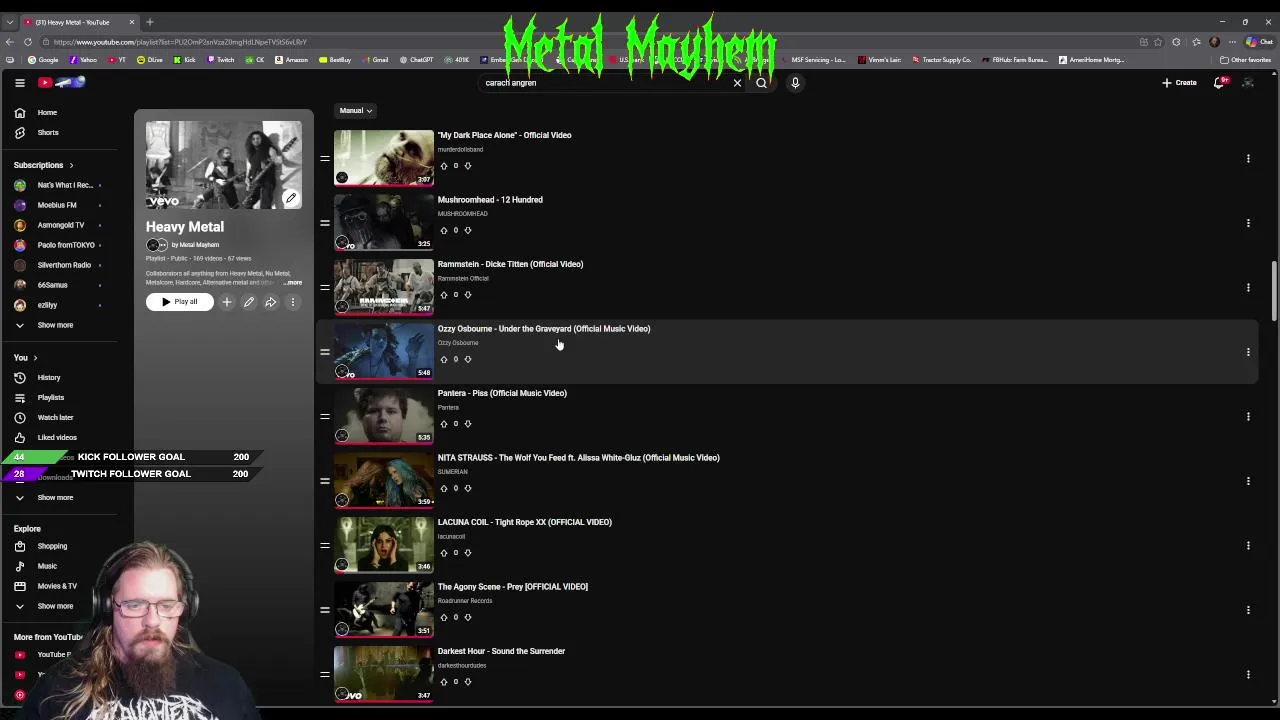
Task: Upvote LACUNA COIL - Tight Rope XX
Action: [444, 553]
